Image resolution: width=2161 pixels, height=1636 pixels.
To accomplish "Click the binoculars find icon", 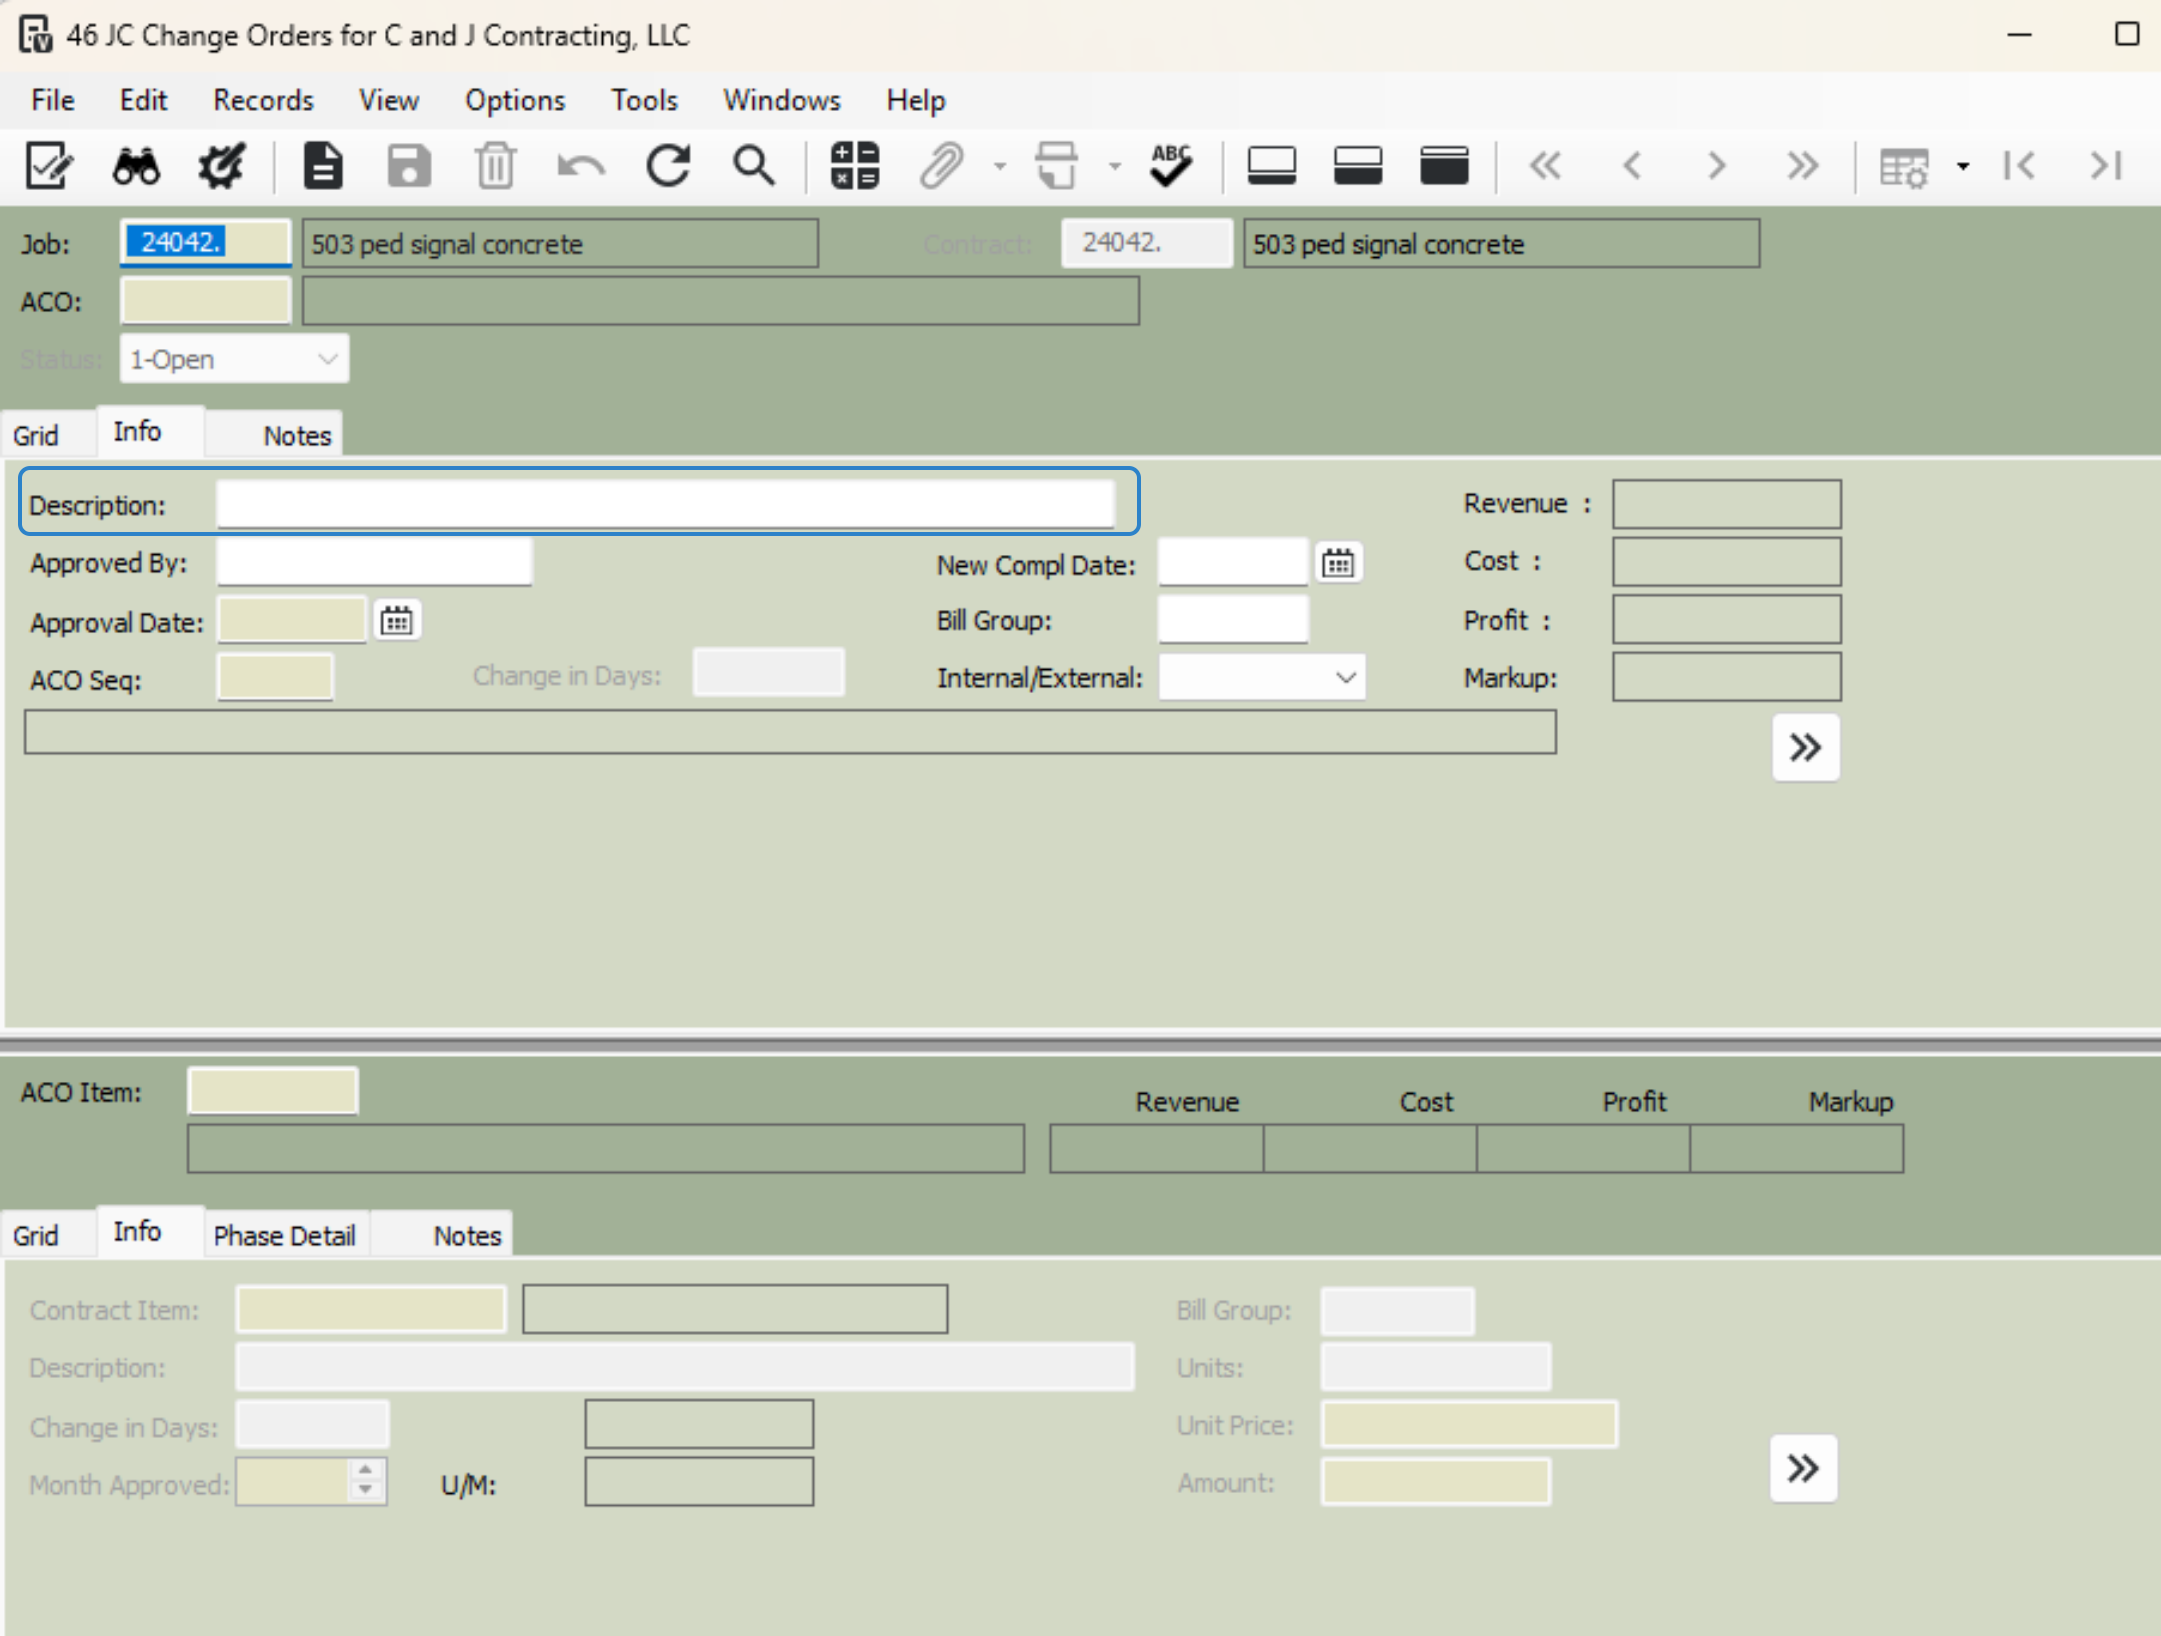I will (136, 166).
